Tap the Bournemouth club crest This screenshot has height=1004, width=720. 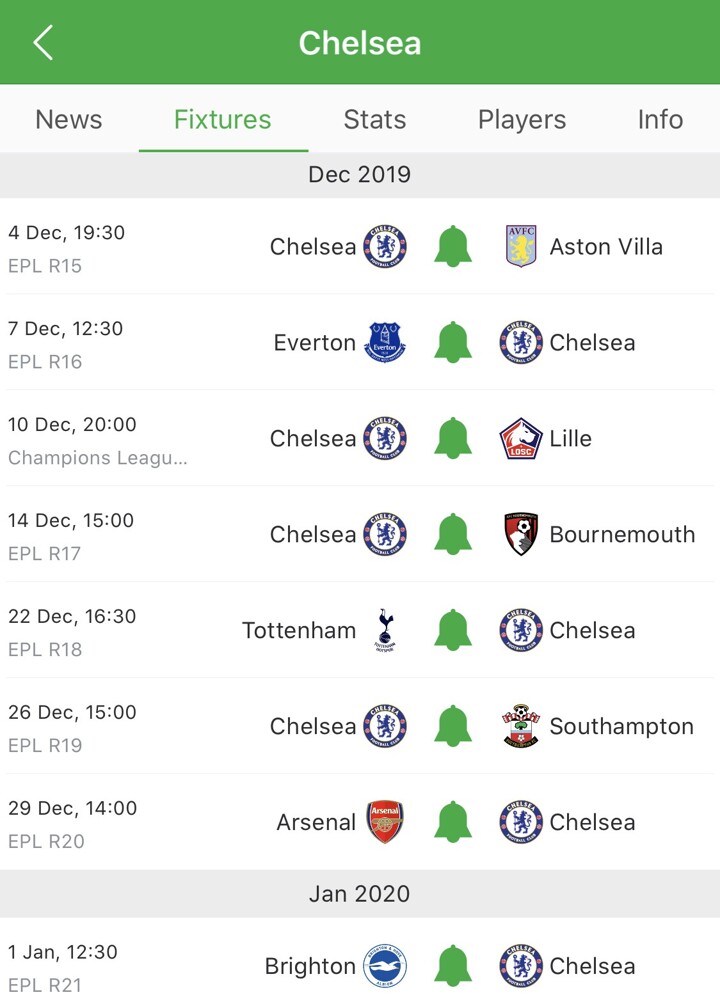pyautogui.click(x=521, y=534)
